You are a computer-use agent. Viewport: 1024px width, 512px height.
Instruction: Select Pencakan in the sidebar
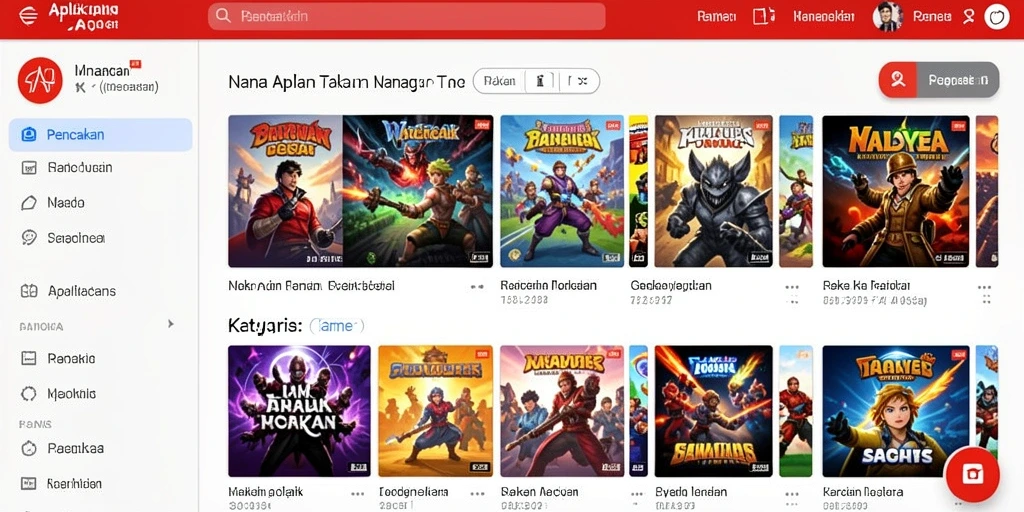101,135
